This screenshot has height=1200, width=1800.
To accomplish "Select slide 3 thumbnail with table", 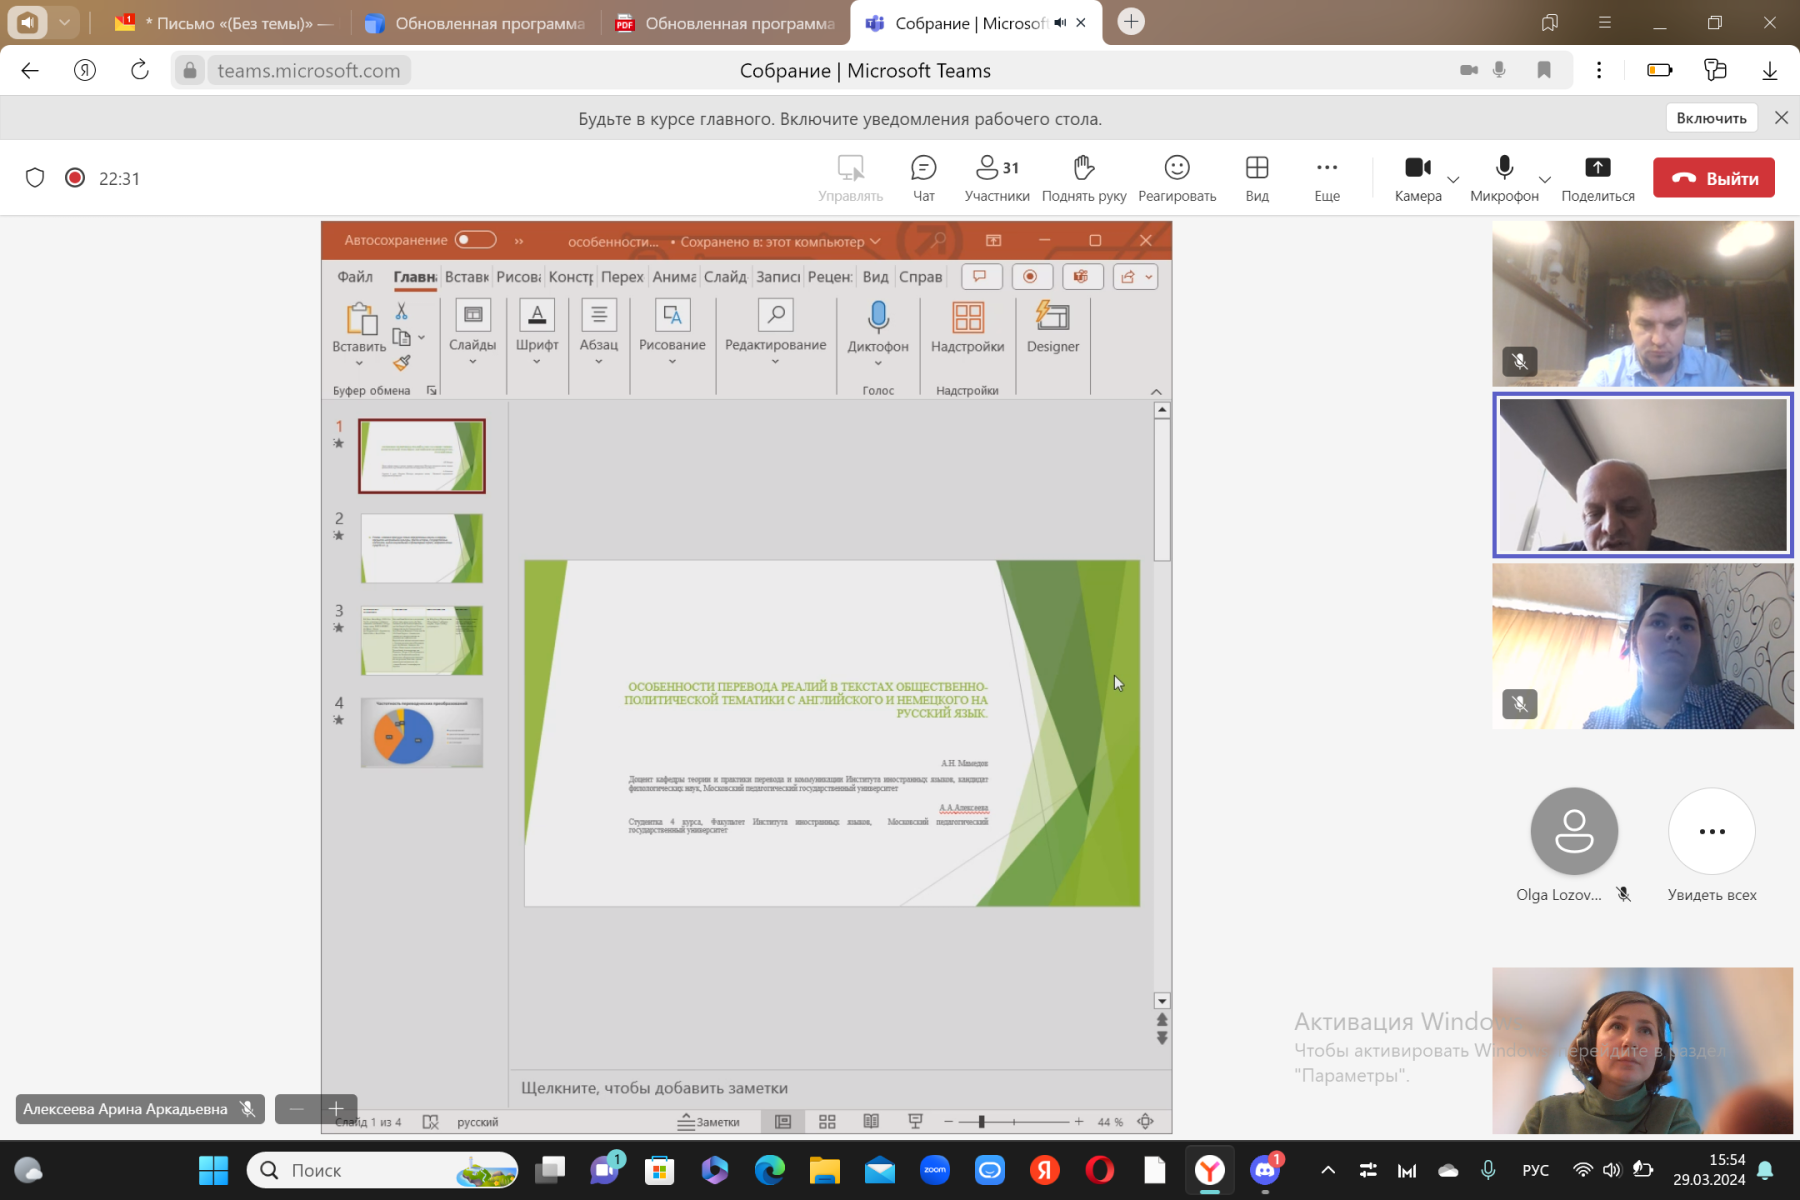I will point(421,640).
